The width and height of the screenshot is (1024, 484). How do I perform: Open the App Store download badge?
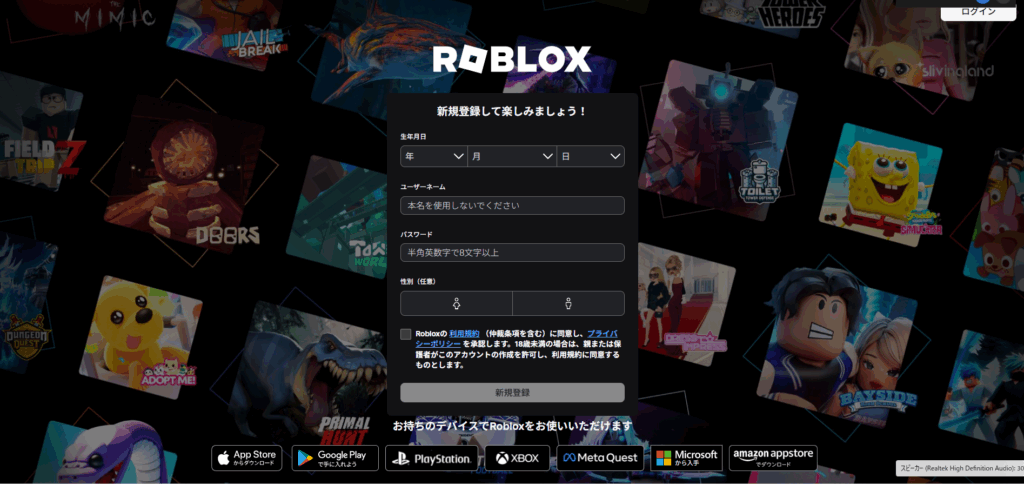247,458
